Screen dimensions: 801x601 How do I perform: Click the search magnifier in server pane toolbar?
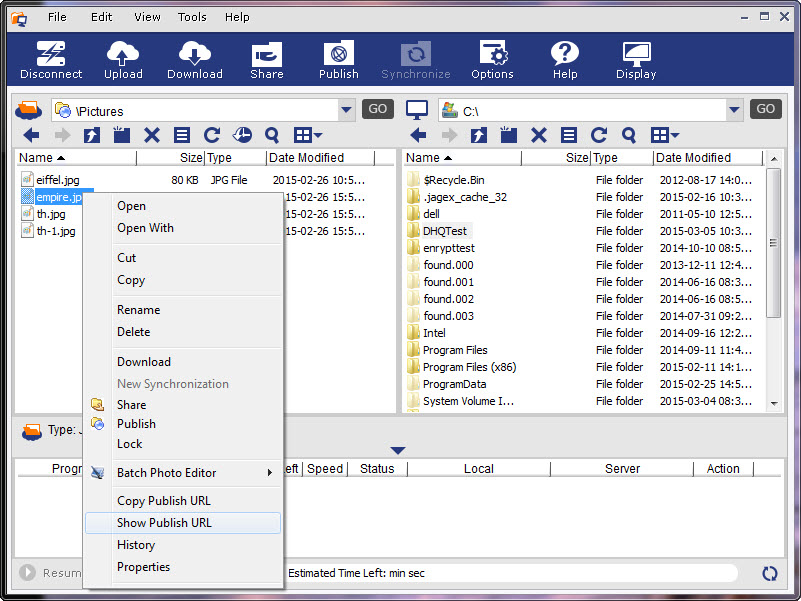click(x=272, y=135)
